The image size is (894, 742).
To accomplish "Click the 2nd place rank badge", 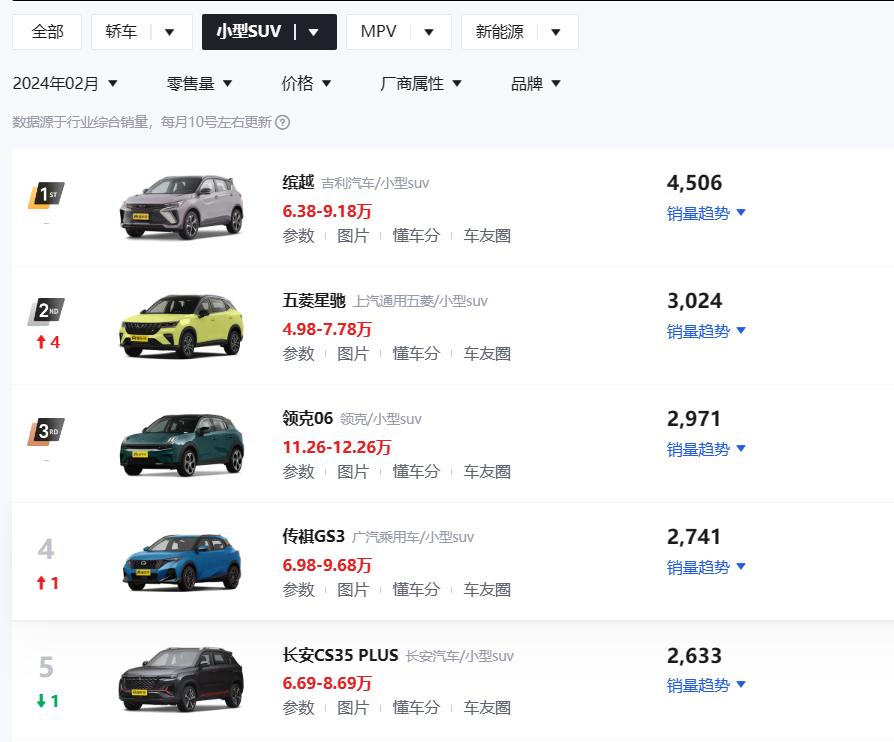I will point(46,311).
